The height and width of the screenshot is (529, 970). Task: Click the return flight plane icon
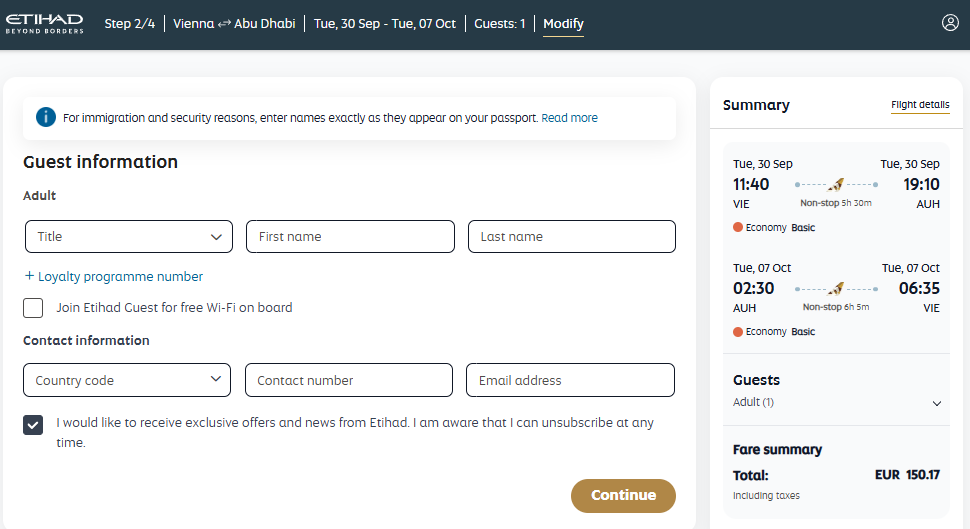tap(836, 288)
